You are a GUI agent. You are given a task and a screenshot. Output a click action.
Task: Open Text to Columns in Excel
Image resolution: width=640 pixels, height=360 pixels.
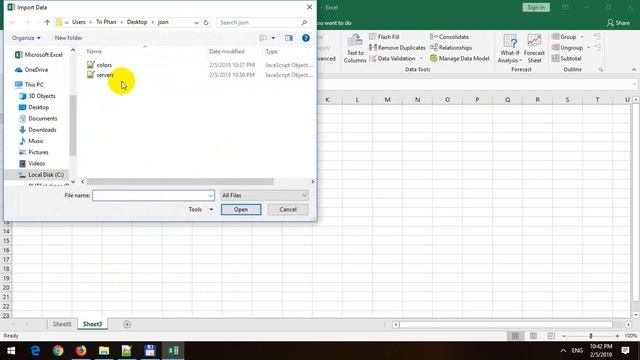coord(355,49)
